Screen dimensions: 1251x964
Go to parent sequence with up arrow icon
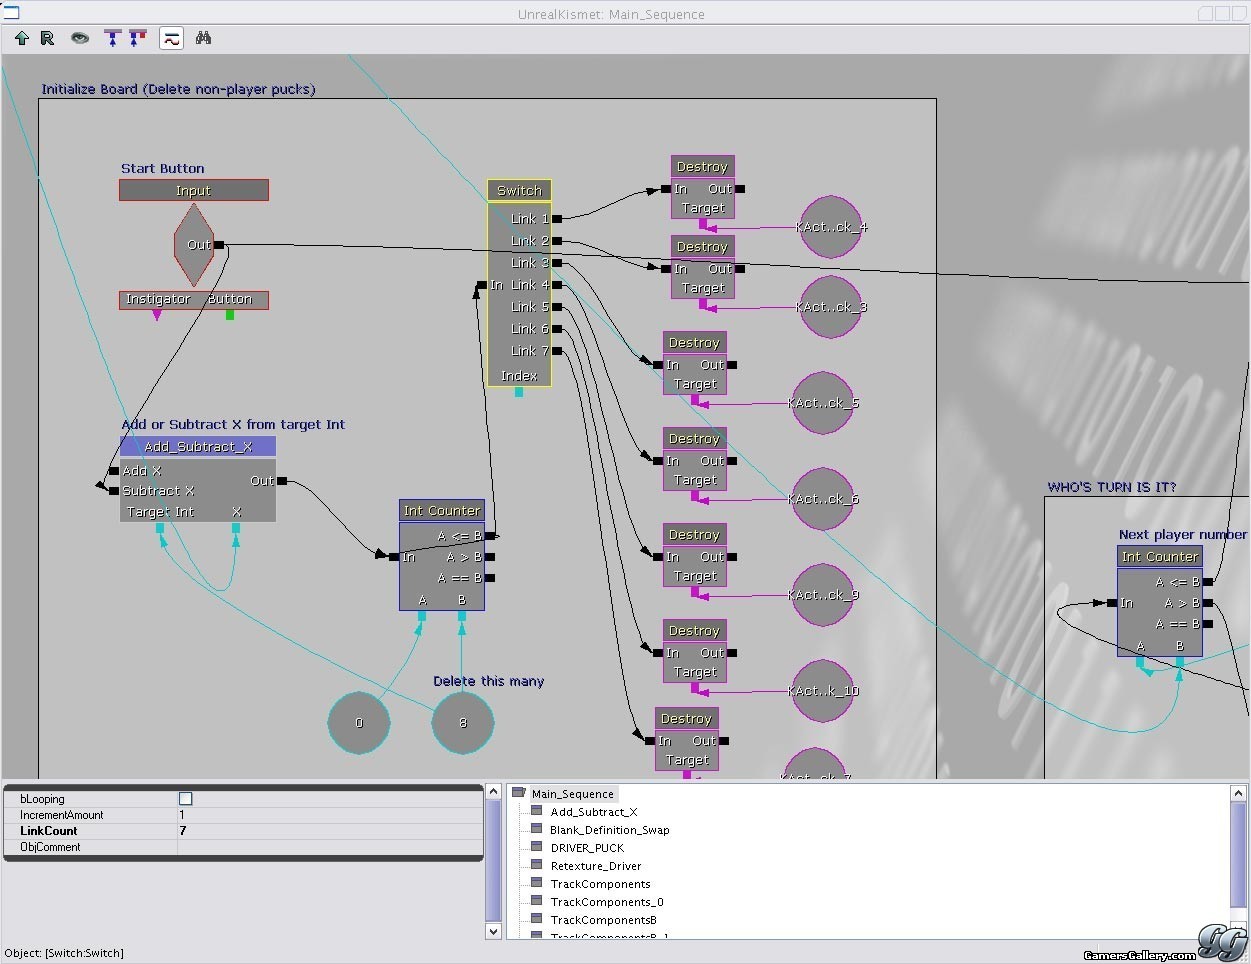coord(22,38)
